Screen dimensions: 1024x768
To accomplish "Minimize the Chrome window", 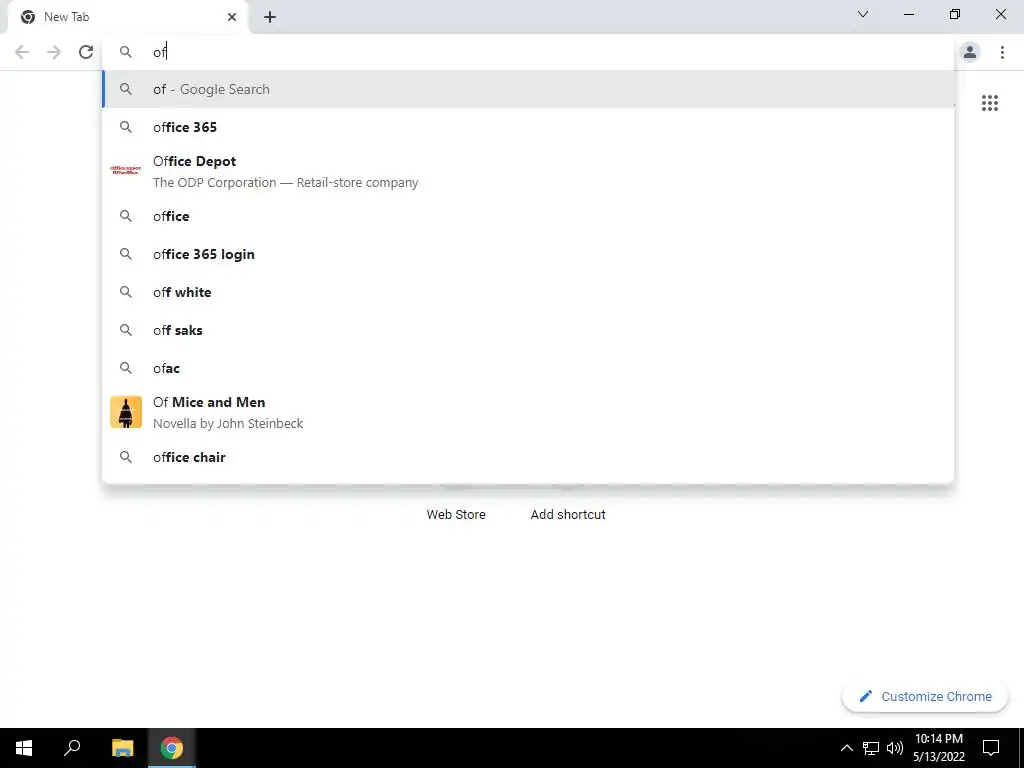I will (x=909, y=14).
